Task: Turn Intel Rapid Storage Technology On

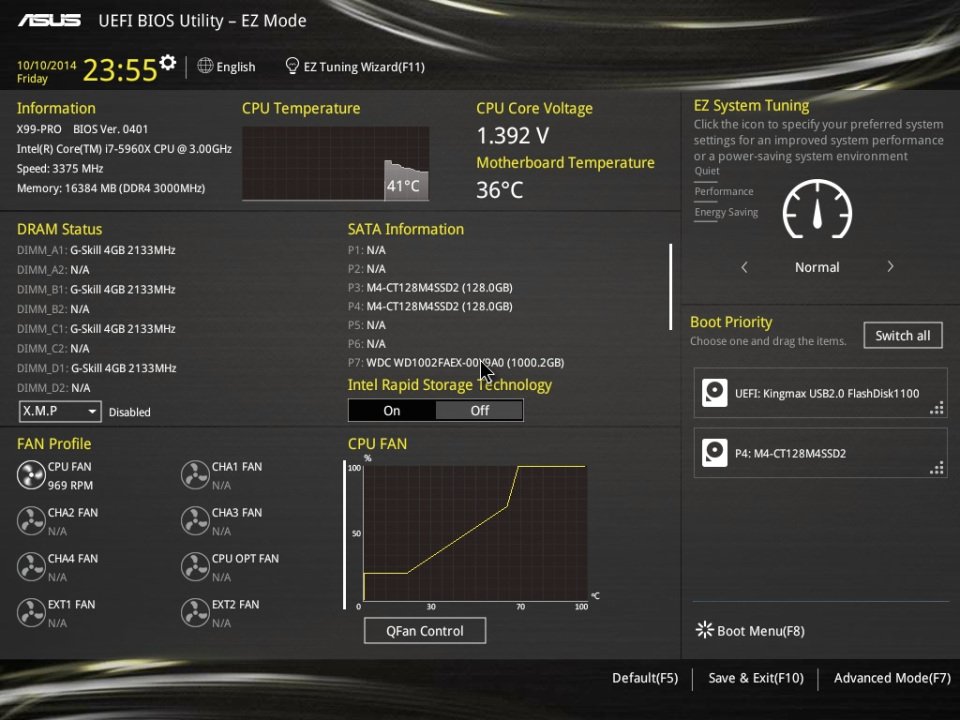Action: click(x=392, y=410)
